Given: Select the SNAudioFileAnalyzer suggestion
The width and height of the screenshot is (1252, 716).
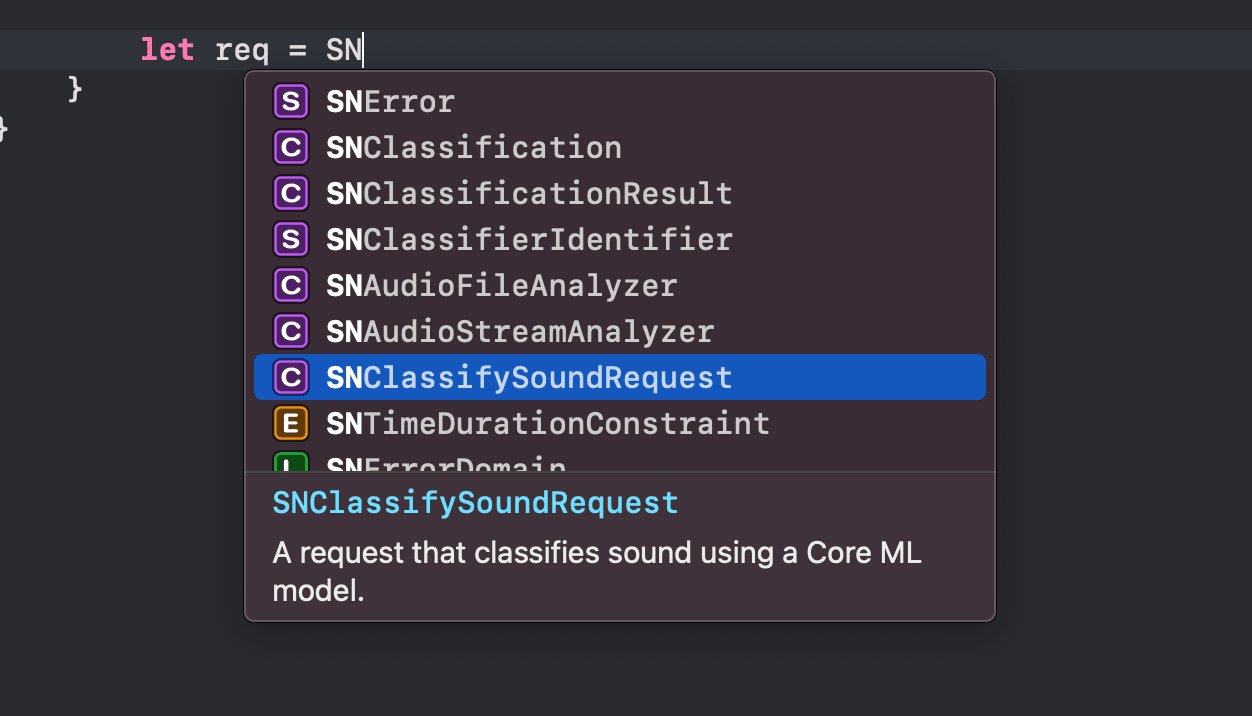Looking at the screenshot, I should (x=500, y=285).
